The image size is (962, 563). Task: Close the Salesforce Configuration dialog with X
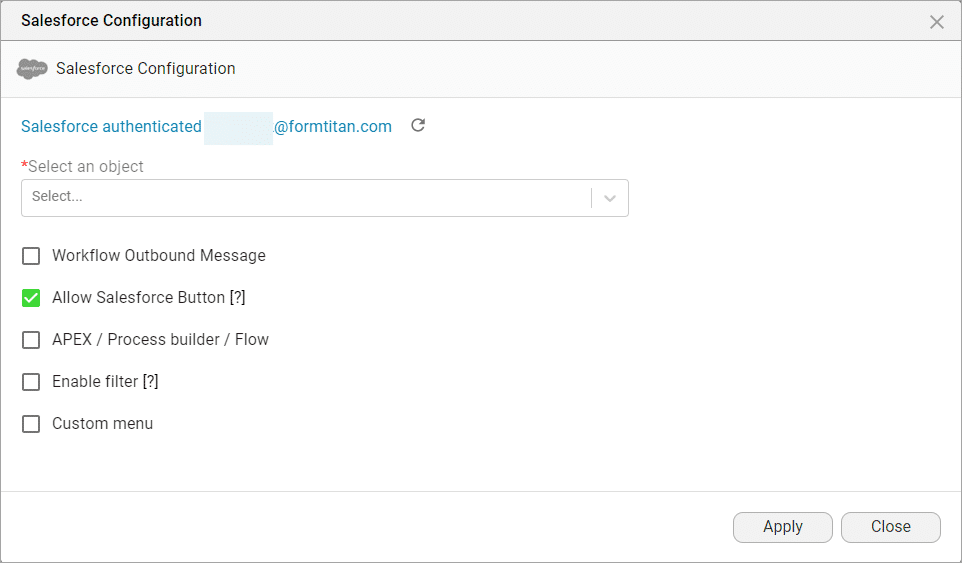point(936,22)
